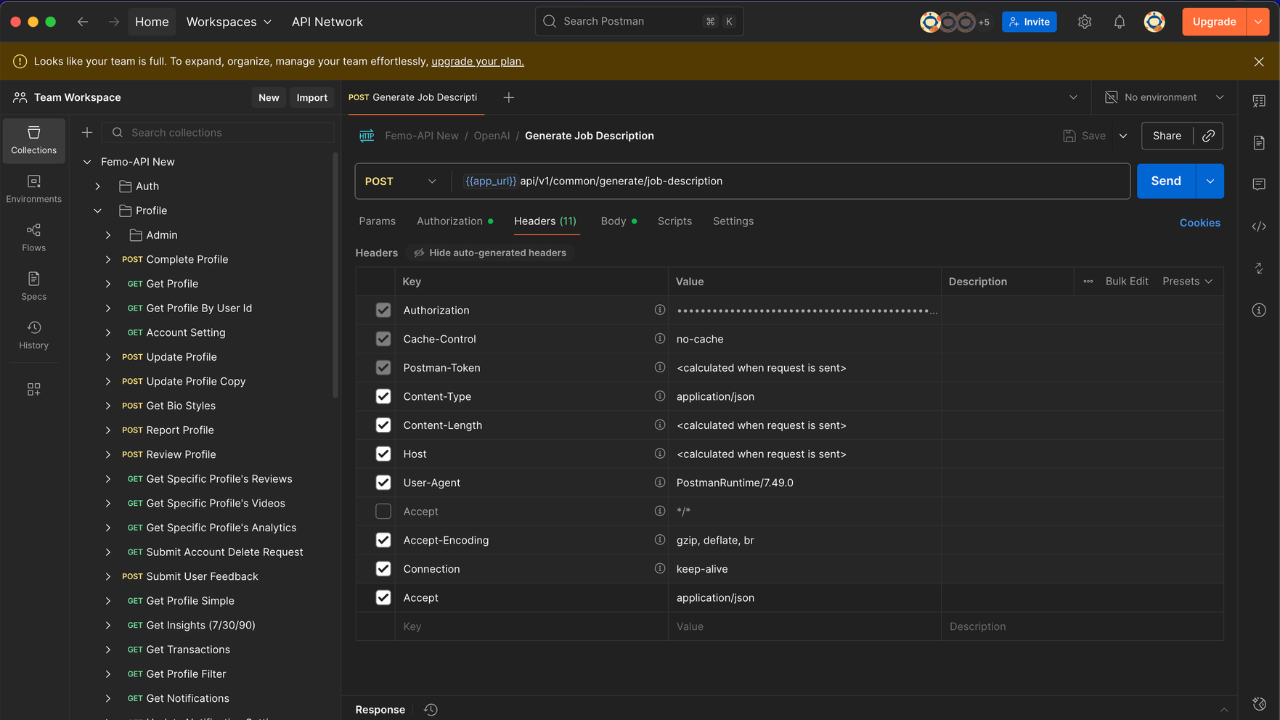Viewport: 1280px width, 720px height.
Task: Enable the Accept */* header
Action: pos(383,511)
